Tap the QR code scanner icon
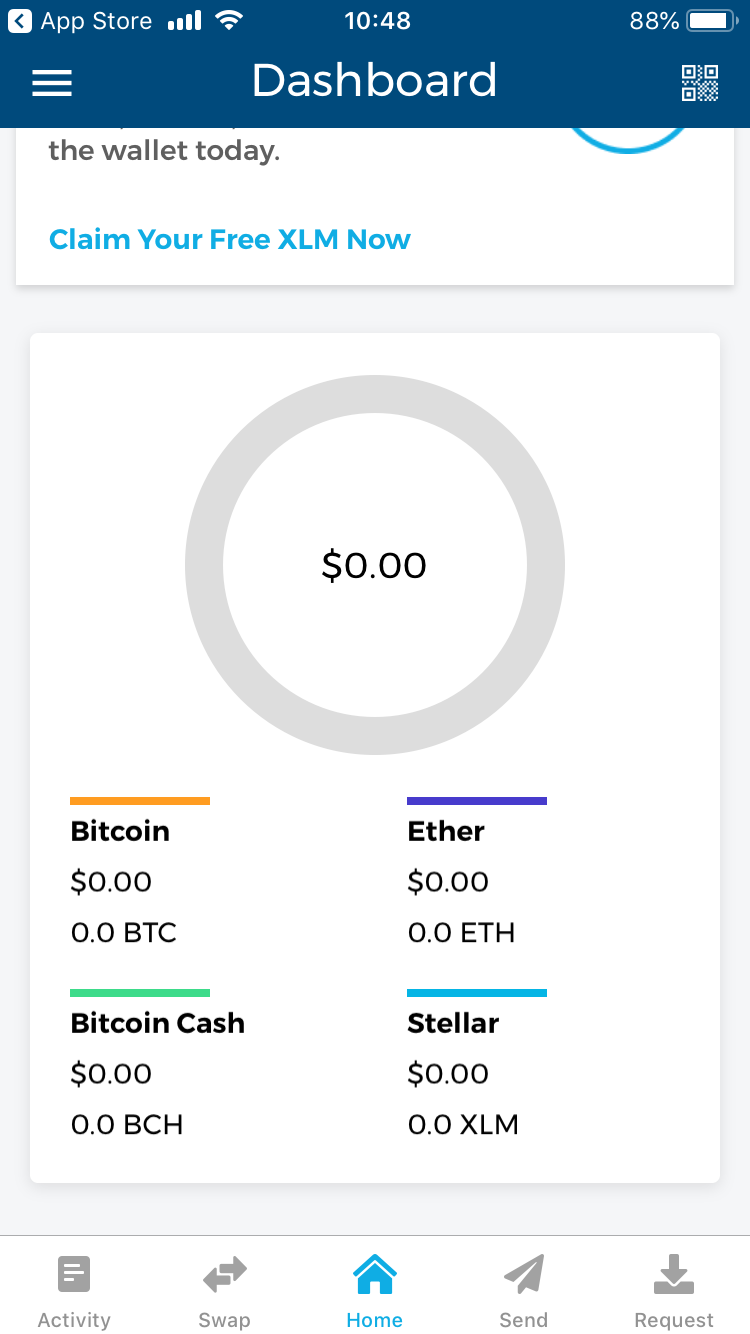This screenshot has width=750, height=1334. pos(700,83)
